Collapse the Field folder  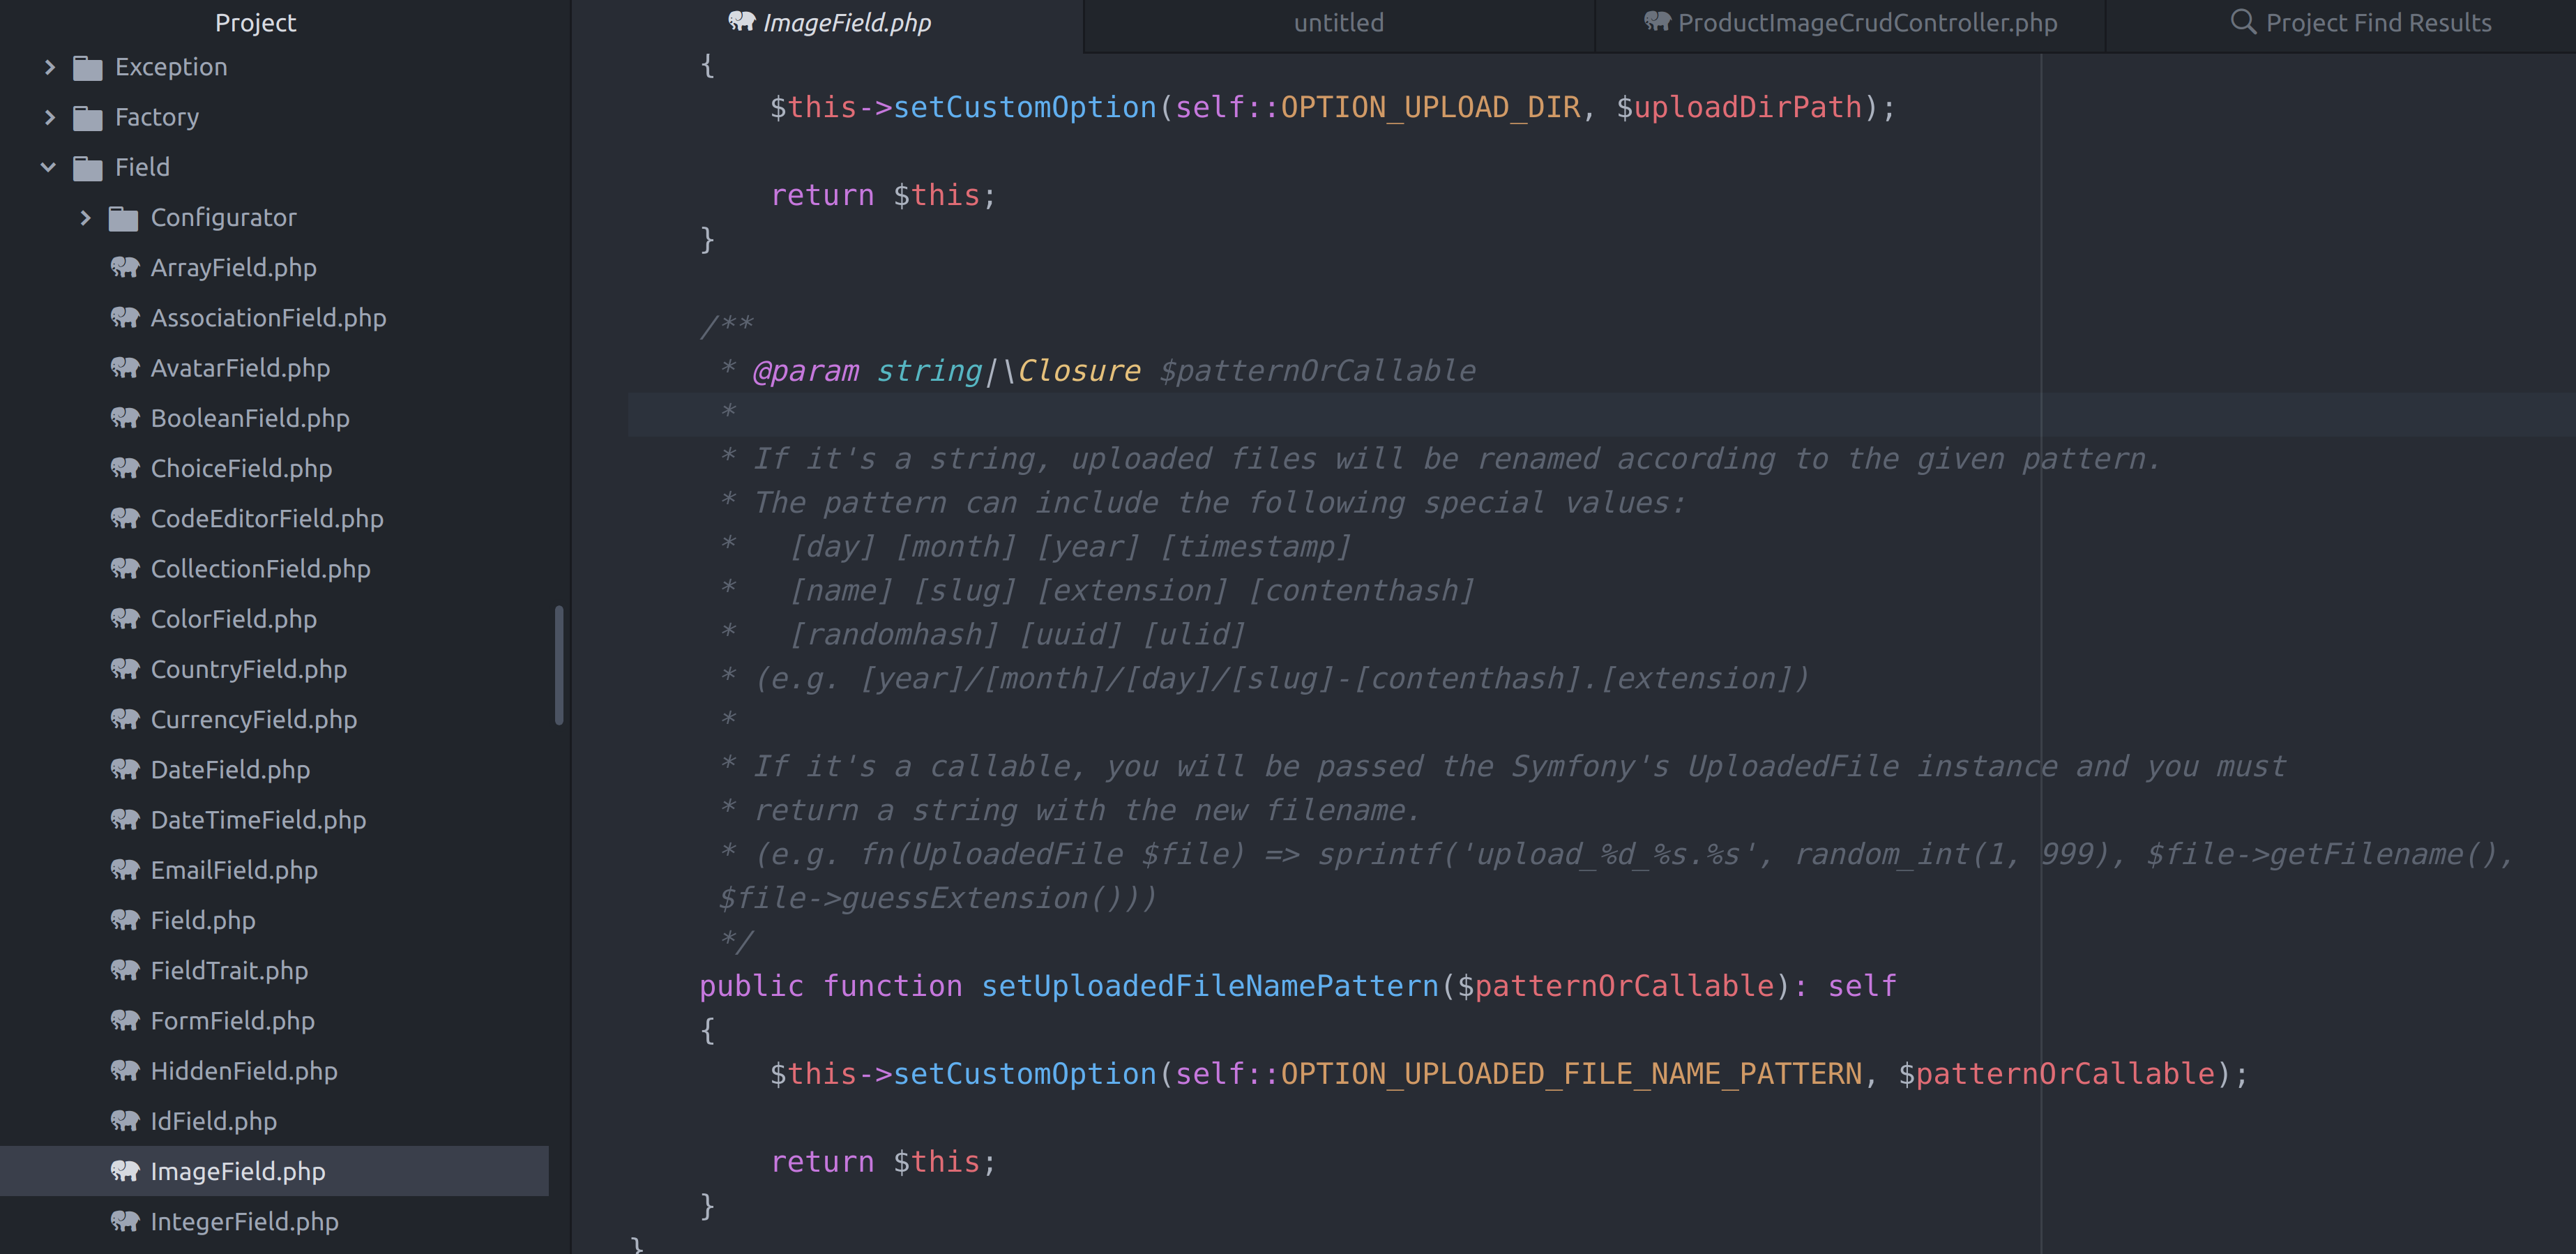[48, 166]
